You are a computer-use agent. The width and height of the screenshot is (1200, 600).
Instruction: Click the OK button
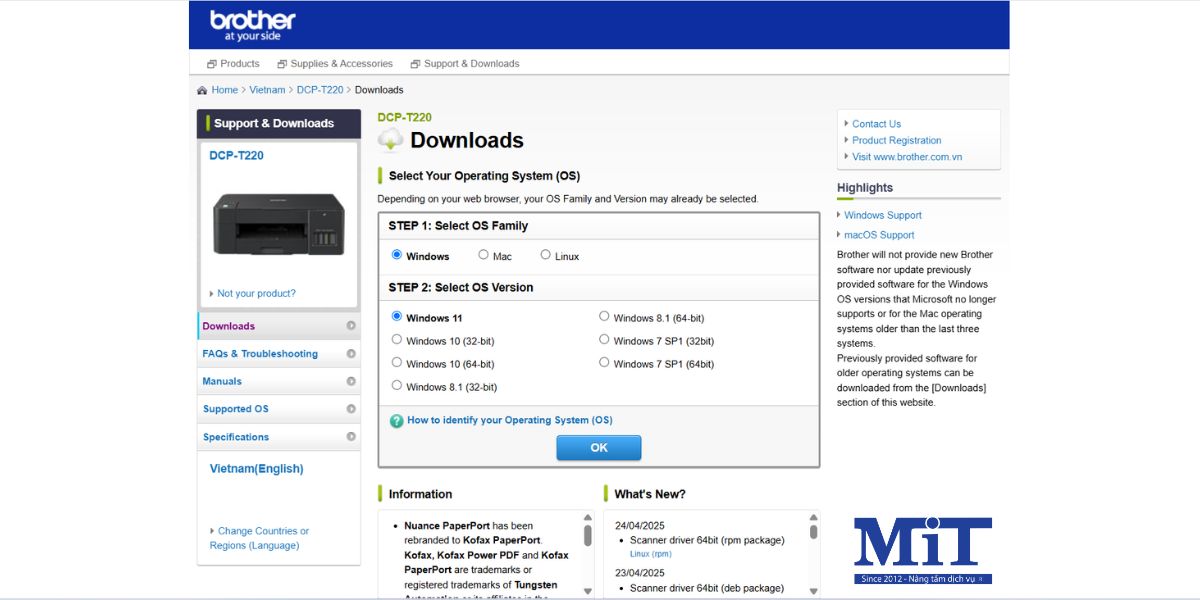(x=599, y=448)
